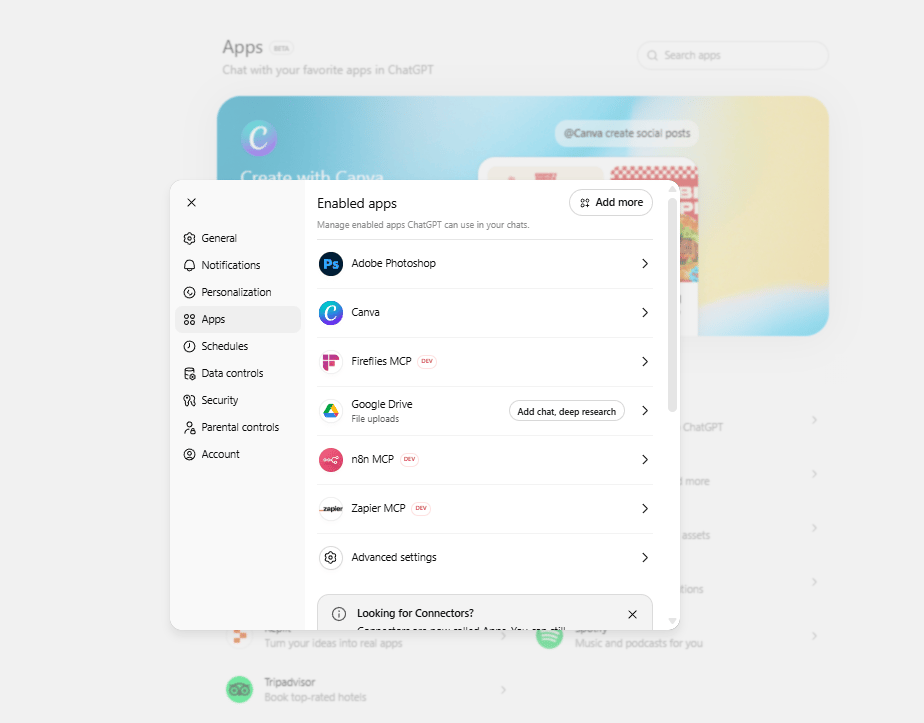Expand Canva app details
Screen dimensions: 924x723
click(x=644, y=312)
